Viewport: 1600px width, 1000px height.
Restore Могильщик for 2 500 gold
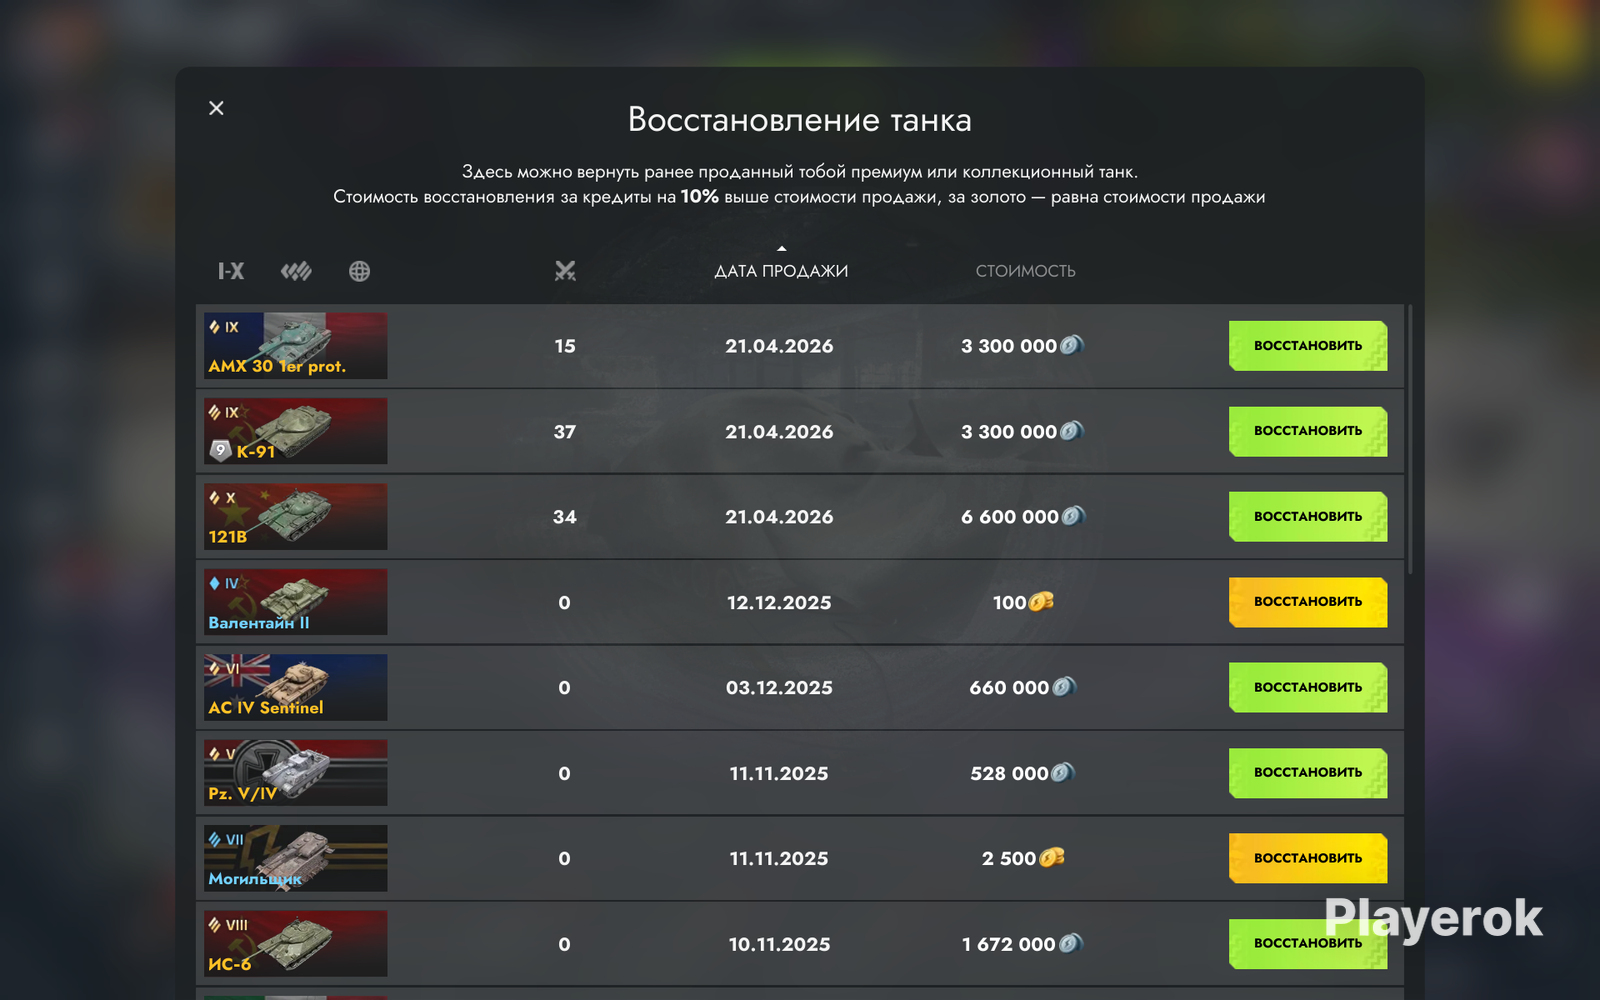(1308, 858)
